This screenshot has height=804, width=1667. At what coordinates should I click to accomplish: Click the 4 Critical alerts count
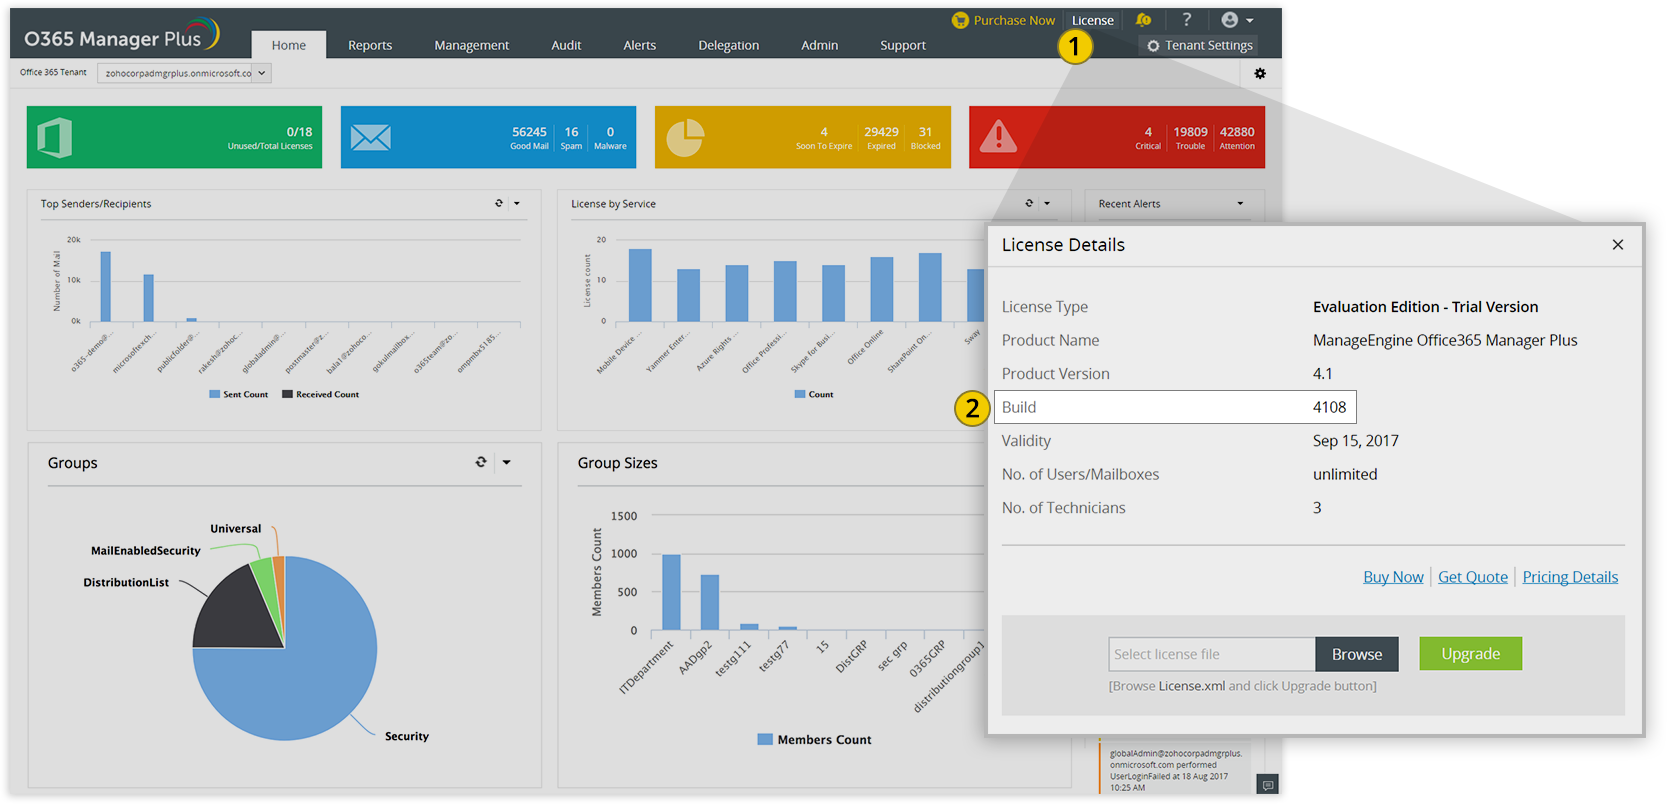click(1148, 132)
